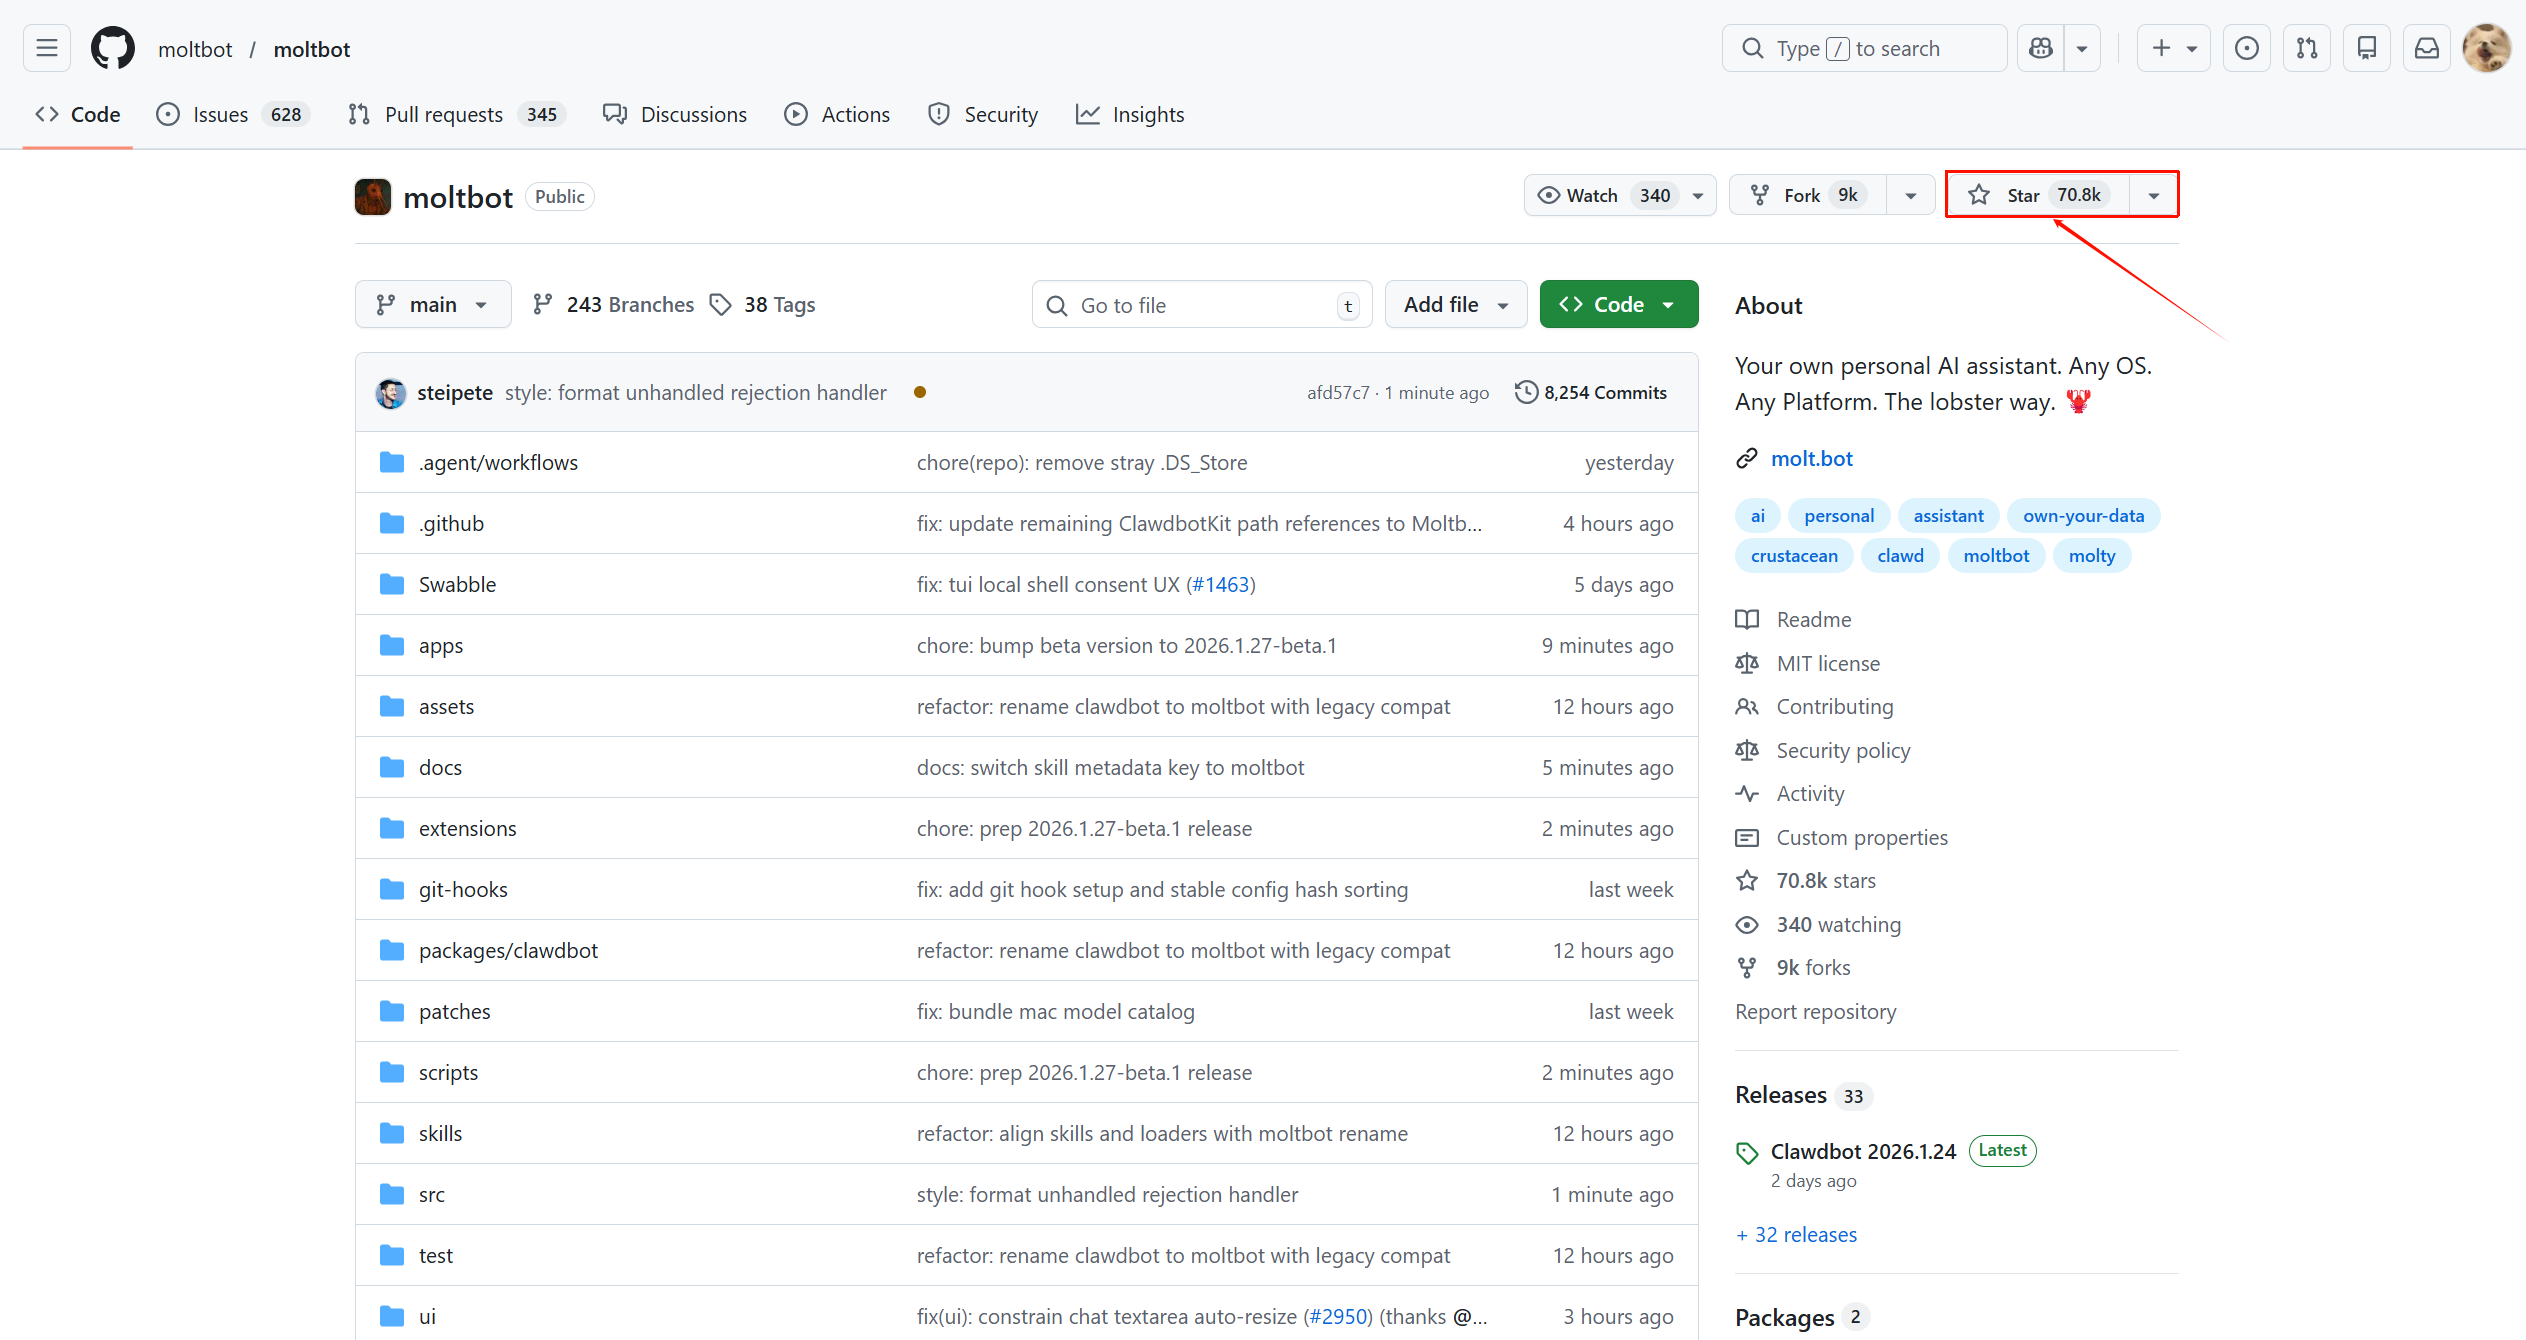Select the crustacean topic tag
Screen dimensions: 2526x1340
[x=1793, y=556]
